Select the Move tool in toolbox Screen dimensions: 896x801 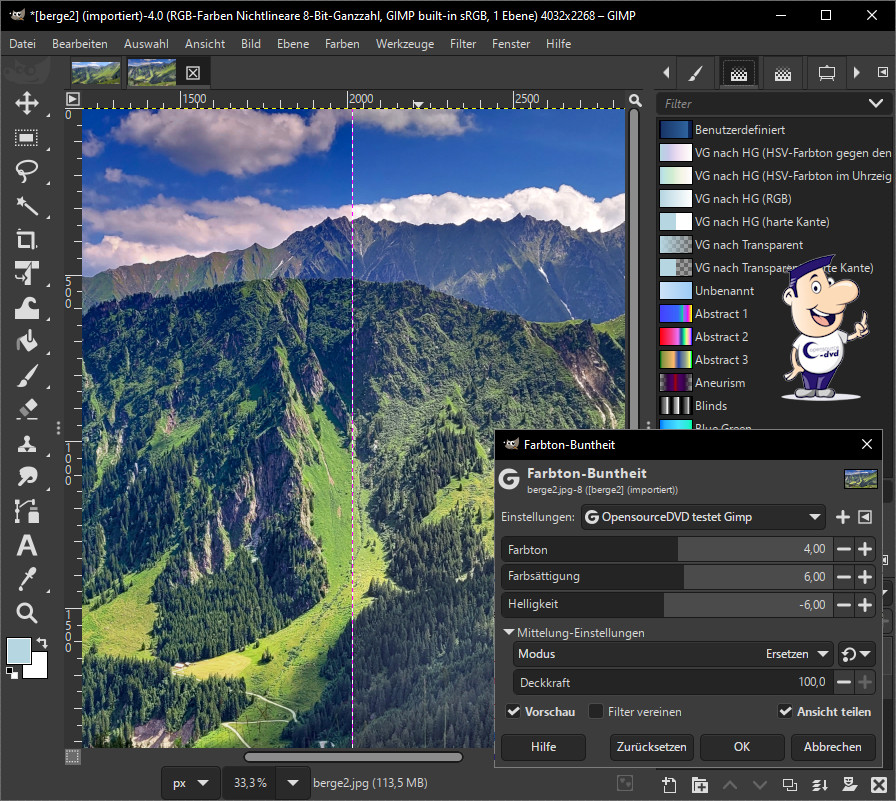pos(27,103)
